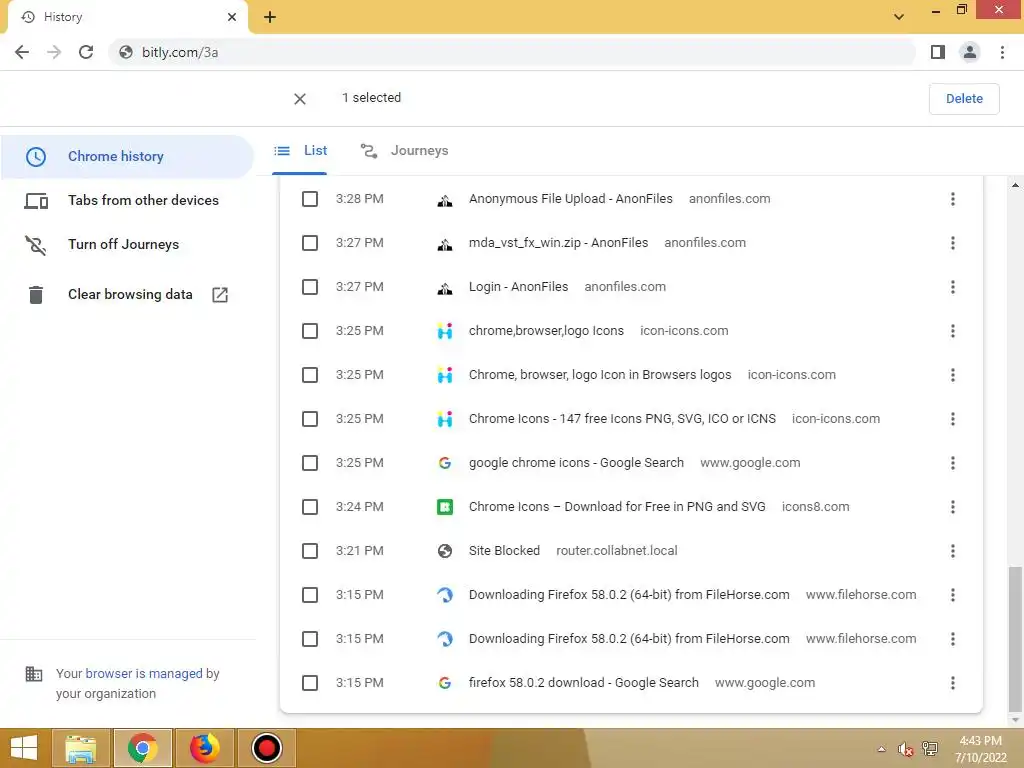
Task: Check the chrome,browser,logo Icons entry
Action: tap(310, 331)
